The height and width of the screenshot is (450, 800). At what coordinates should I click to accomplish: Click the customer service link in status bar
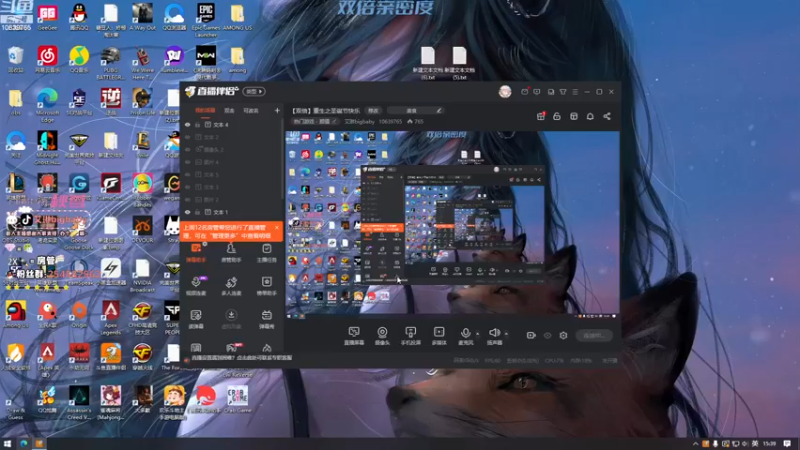coord(242,358)
